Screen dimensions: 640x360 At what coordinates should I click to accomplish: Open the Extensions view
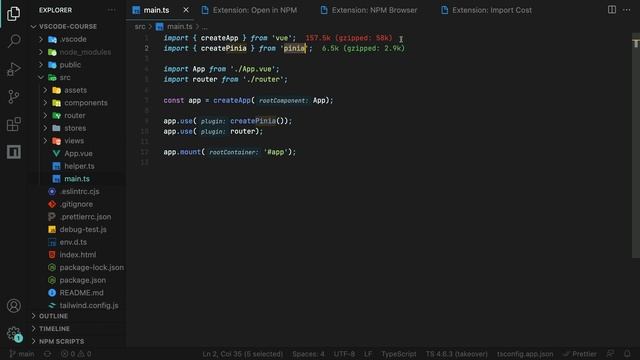click(13, 124)
